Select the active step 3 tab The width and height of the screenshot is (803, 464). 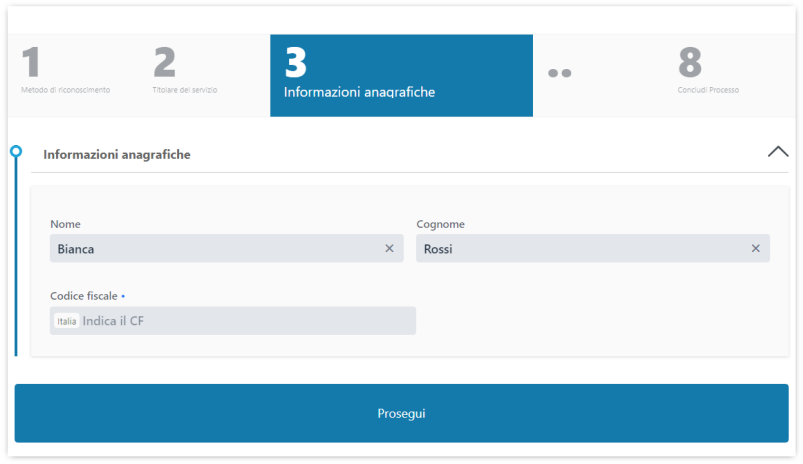(400, 76)
